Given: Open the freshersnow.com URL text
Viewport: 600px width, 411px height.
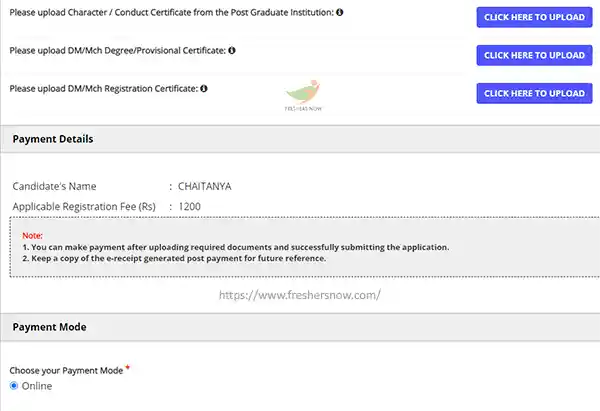Looking at the screenshot, I should [300, 295].
